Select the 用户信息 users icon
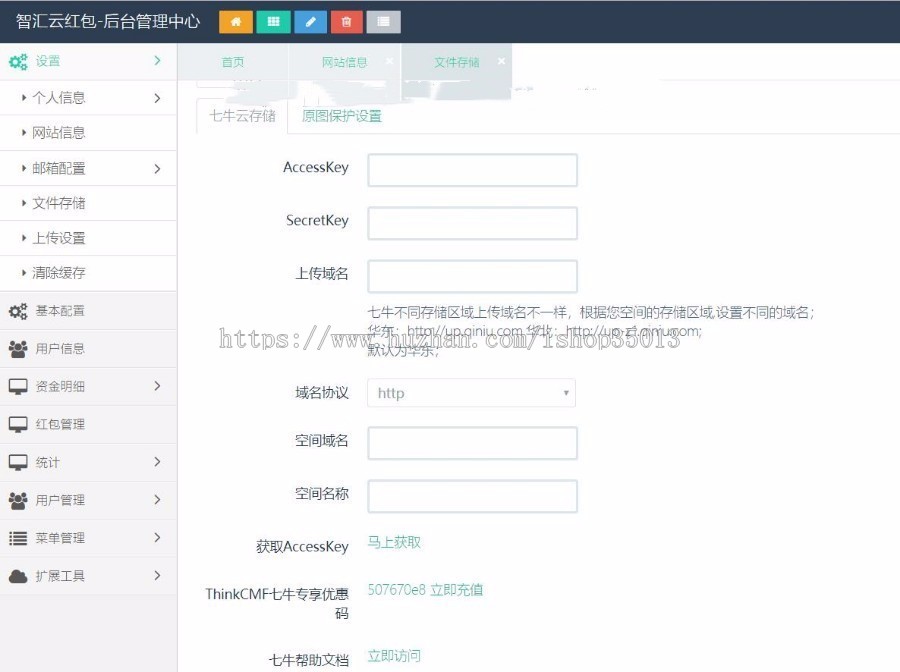 (x=17, y=349)
